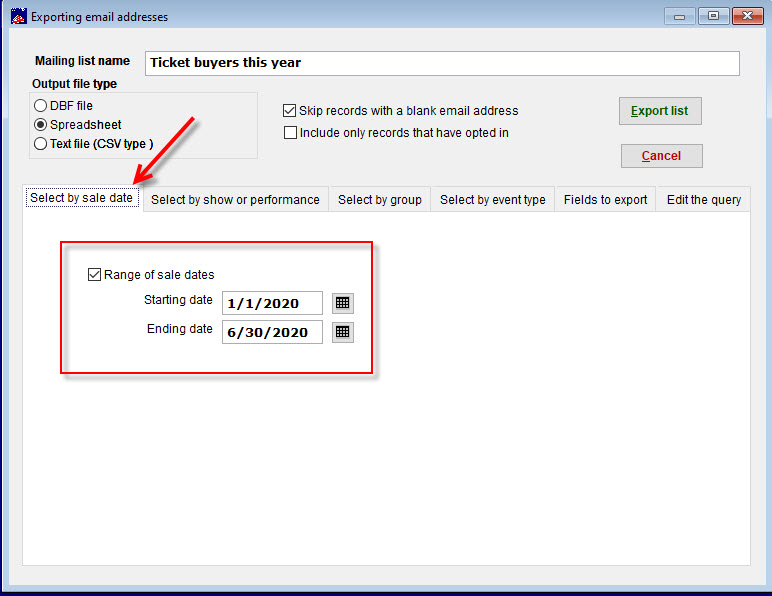The width and height of the screenshot is (772, 596).
Task: Close the Exporting email addresses window
Action: (x=747, y=16)
